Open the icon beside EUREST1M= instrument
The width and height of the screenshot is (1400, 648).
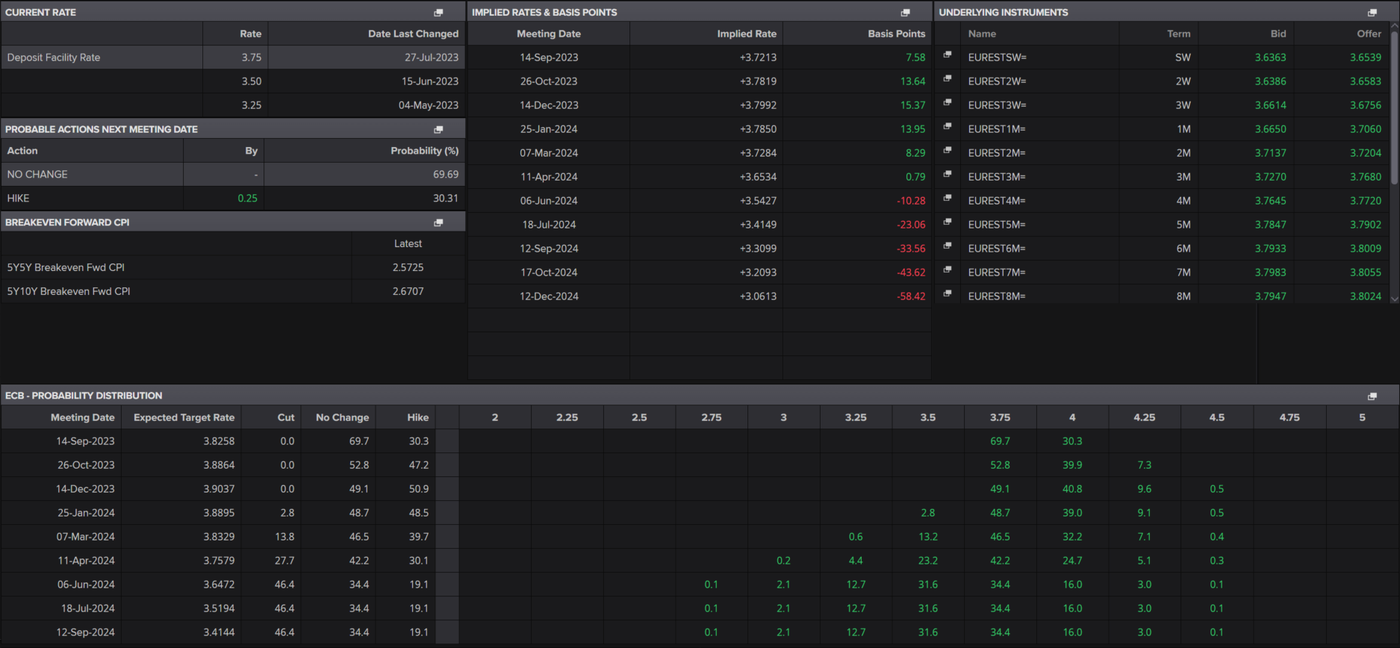click(947, 128)
